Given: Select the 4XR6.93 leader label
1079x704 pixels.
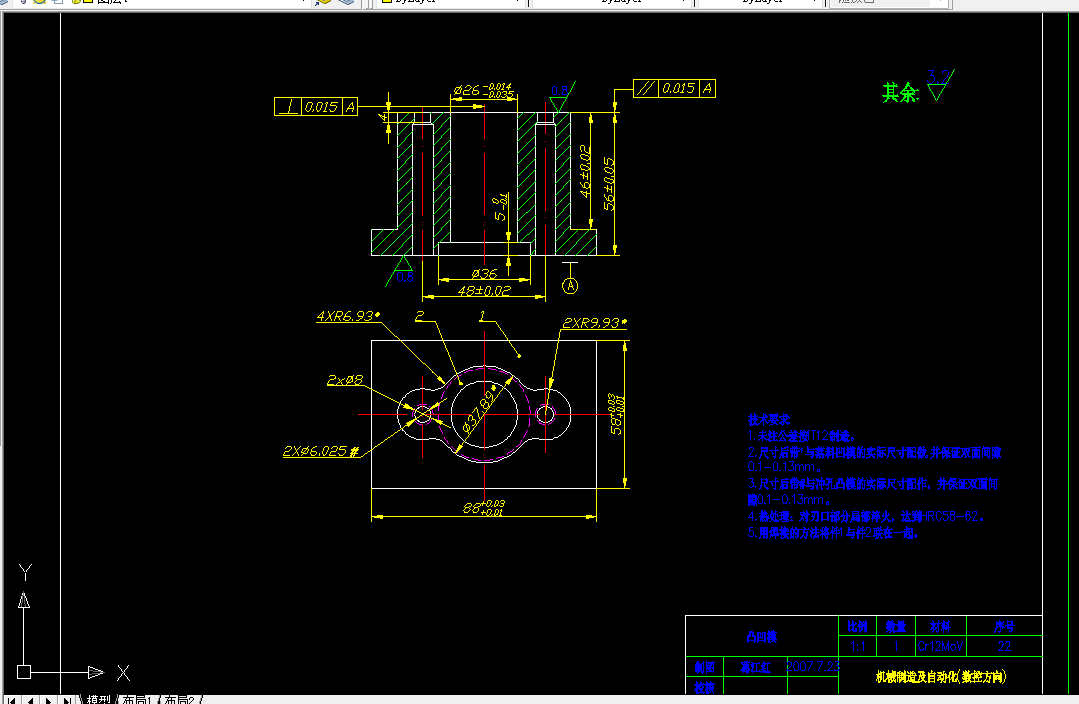Looking at the screenshot, I should pyautogui.click(x=348, y=316).
